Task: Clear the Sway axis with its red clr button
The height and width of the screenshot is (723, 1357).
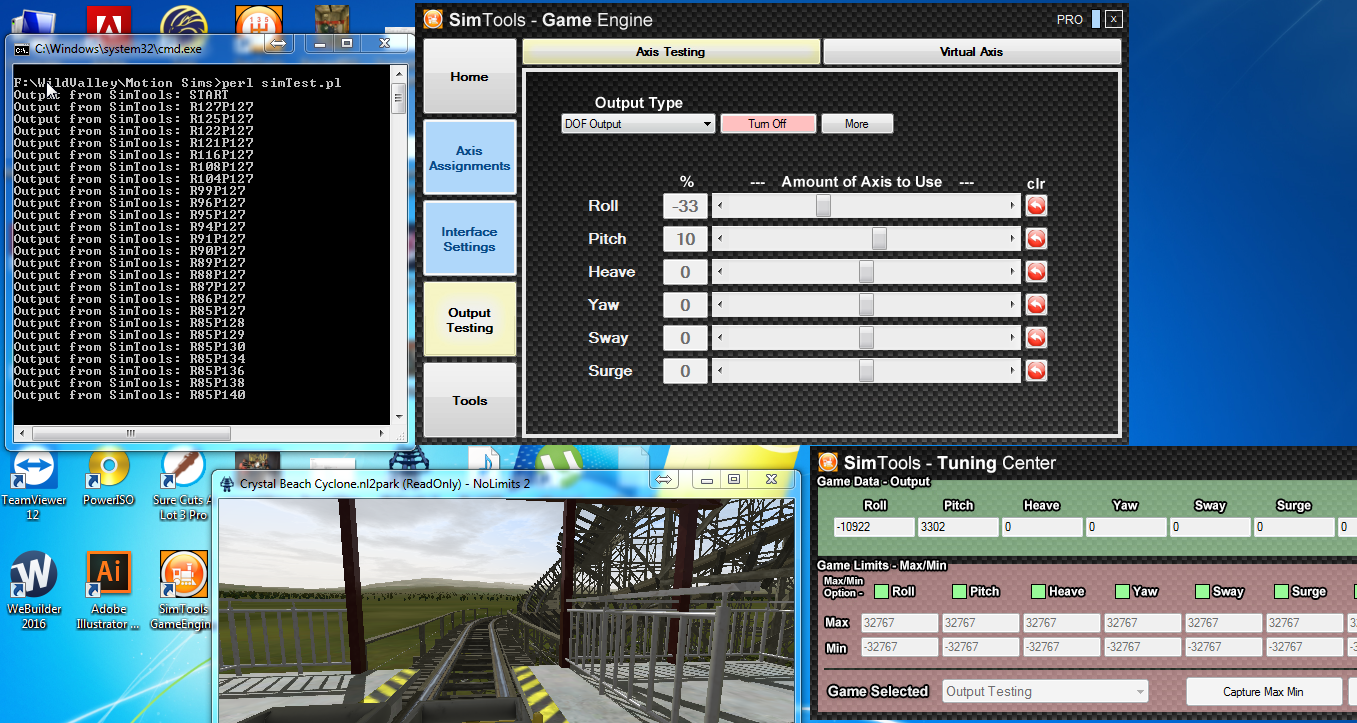Action: (1036, 338)
